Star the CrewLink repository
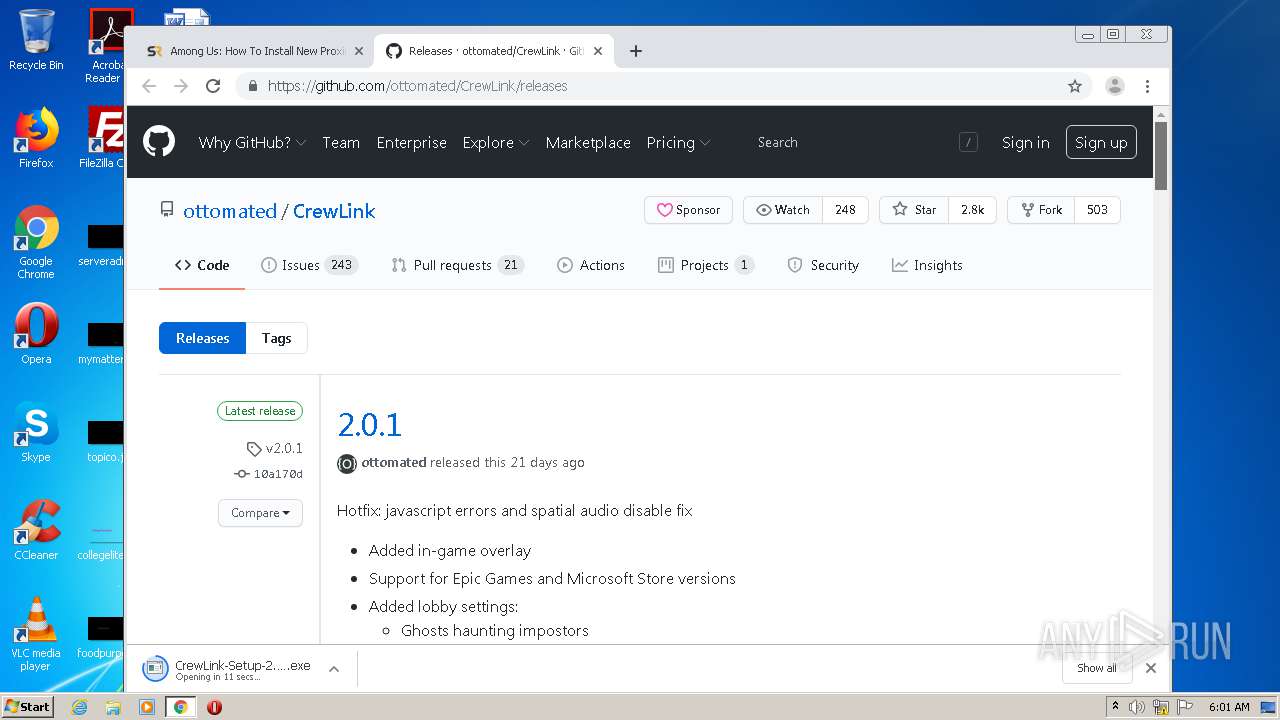The height and width of the screenshot is (720, 1280). click(x=914, y=210)
